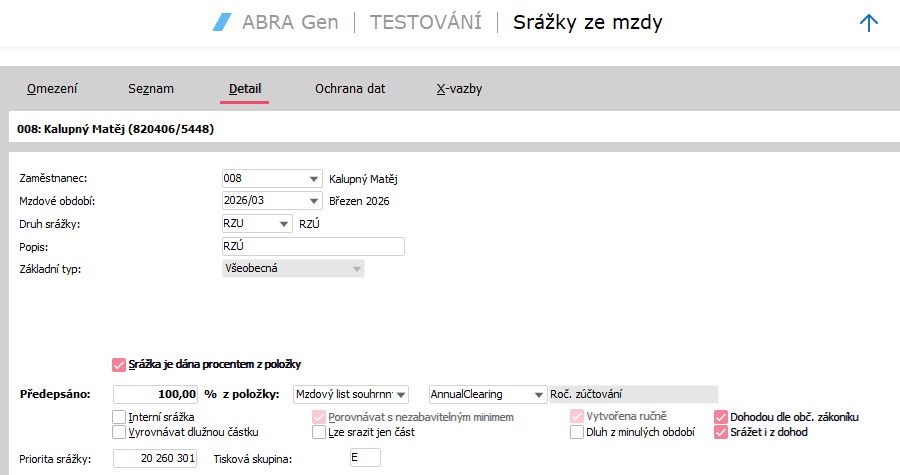Tick Dluh z minulých období checkbox
The width and height of the screenshot is (900, 475).
pos(577,432)
